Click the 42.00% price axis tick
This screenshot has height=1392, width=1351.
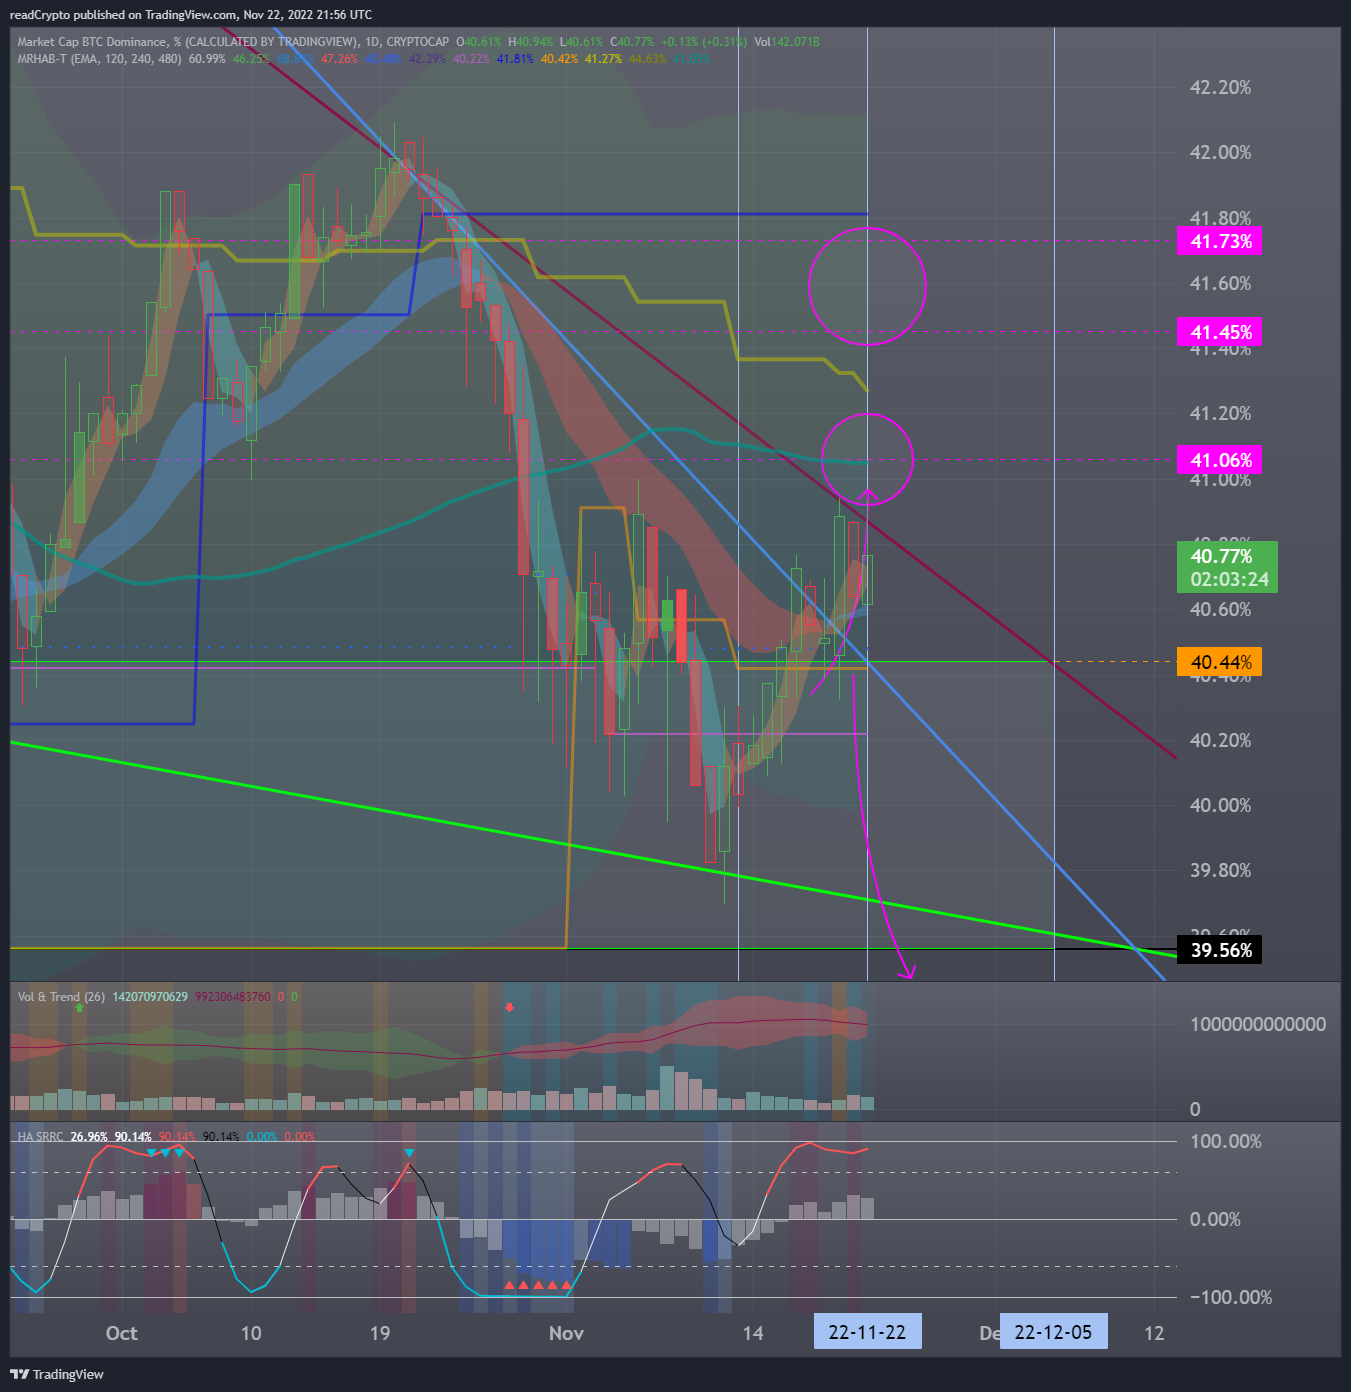click(1220, 152)
